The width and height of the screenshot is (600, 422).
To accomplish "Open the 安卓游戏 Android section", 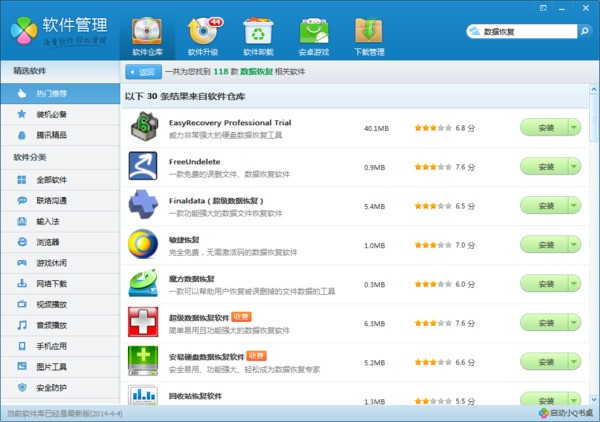I will point(315,35).
